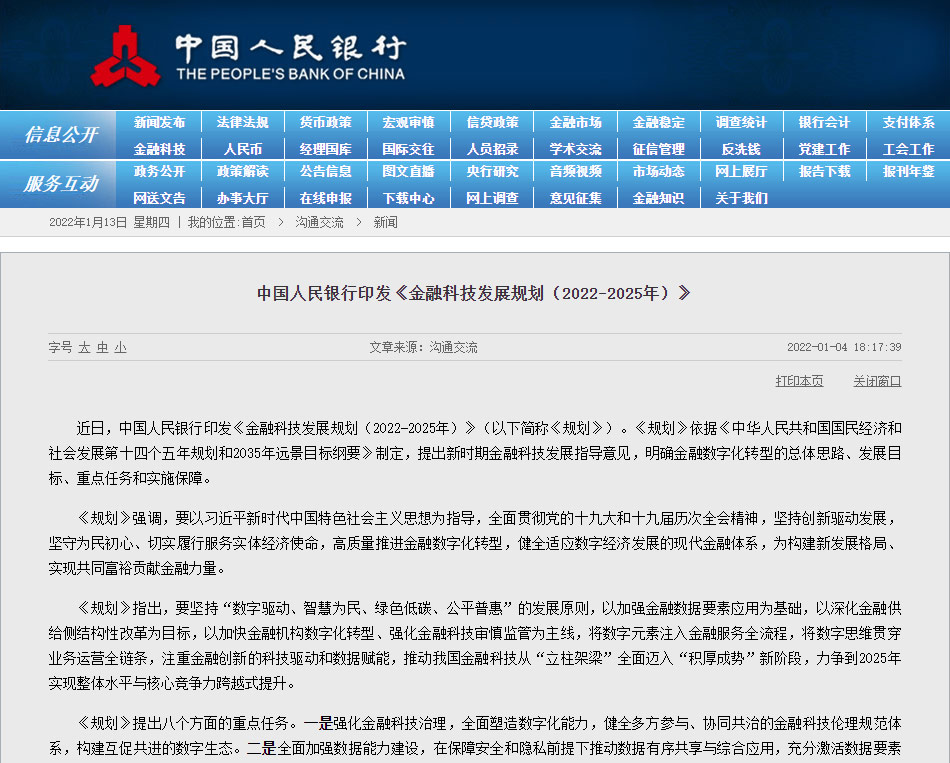Image resolution: width=950 pixels, height=763 pixels.
Task: Open 在线申报 link
Action: coord(325,198)
